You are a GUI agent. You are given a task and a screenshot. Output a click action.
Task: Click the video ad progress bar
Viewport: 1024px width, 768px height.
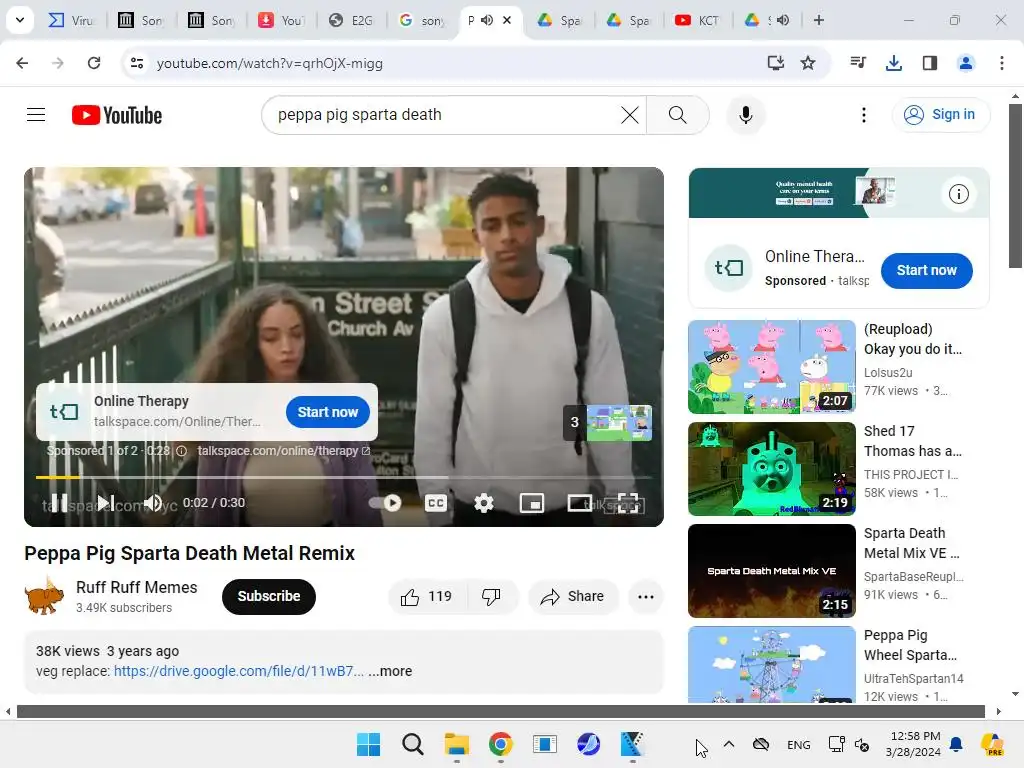(x=344, y=477)
